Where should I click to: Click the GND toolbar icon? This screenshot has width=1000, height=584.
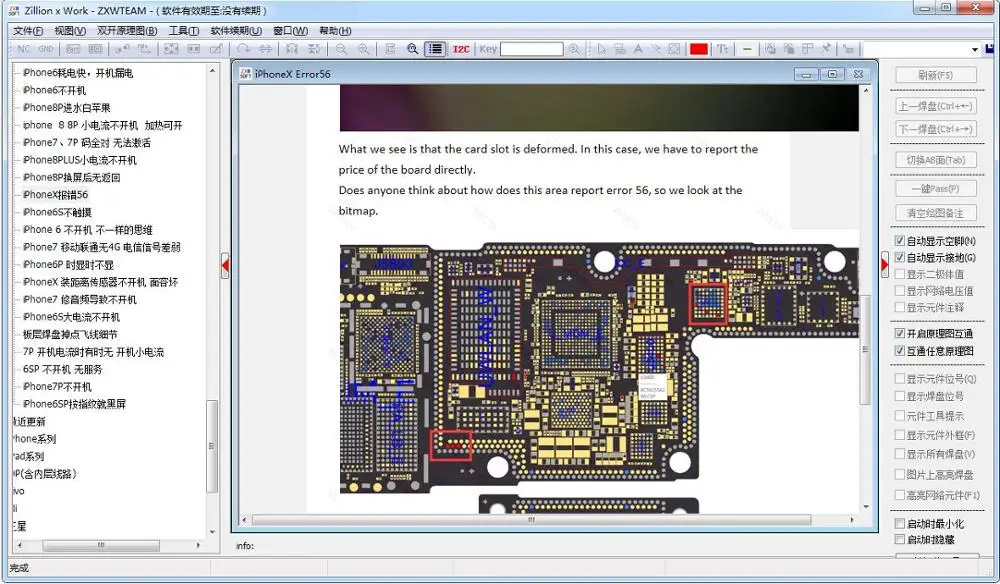click(x=46, y=49)
